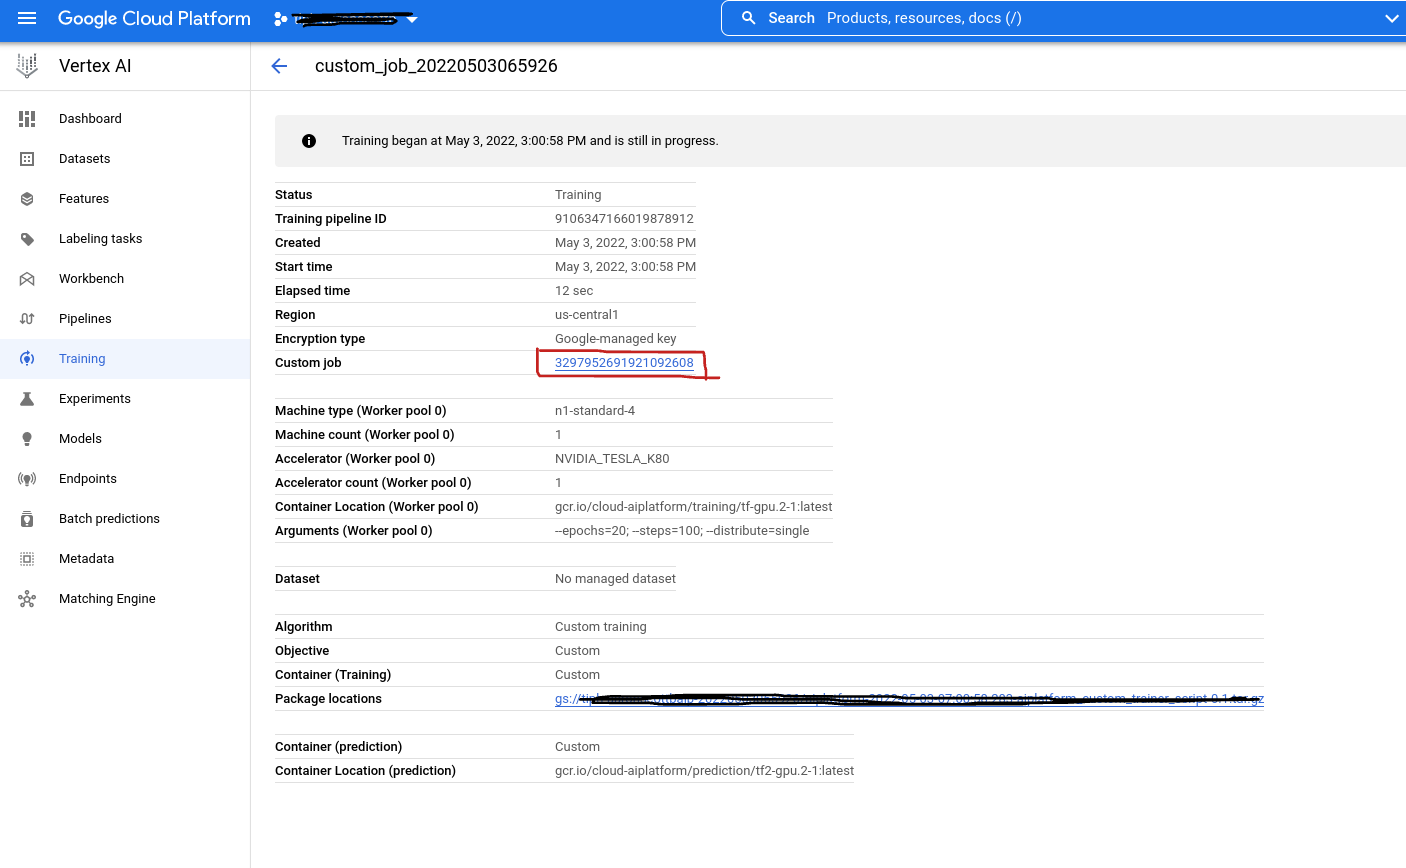Viewport: 1406px width, 868px height.
Task: Click the Encryption type value Google-managed key
Action: [x=616, y=339]
